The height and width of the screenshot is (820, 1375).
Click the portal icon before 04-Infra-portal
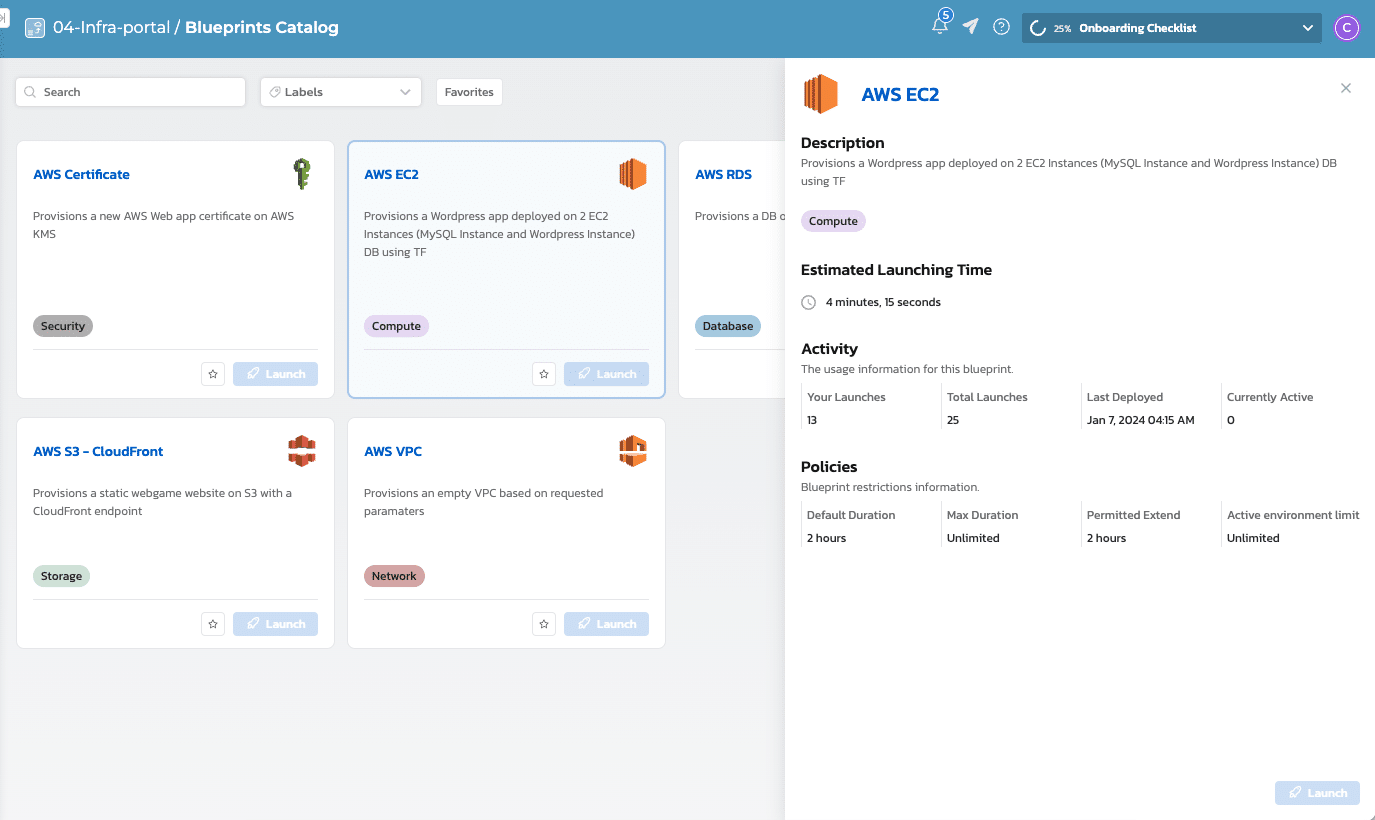tap(35, 27)
